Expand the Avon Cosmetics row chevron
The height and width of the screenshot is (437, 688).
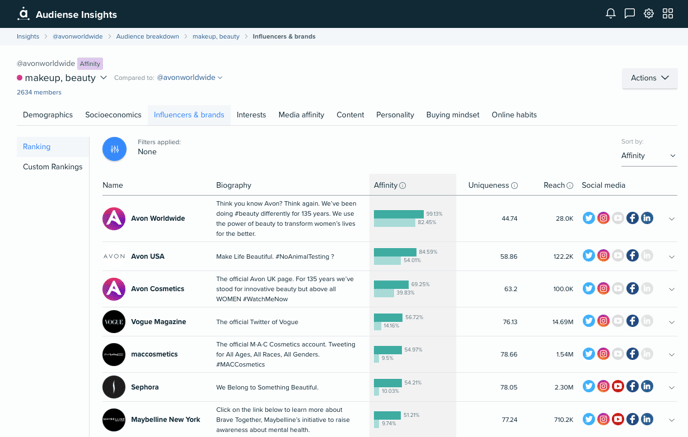[671, 289]
